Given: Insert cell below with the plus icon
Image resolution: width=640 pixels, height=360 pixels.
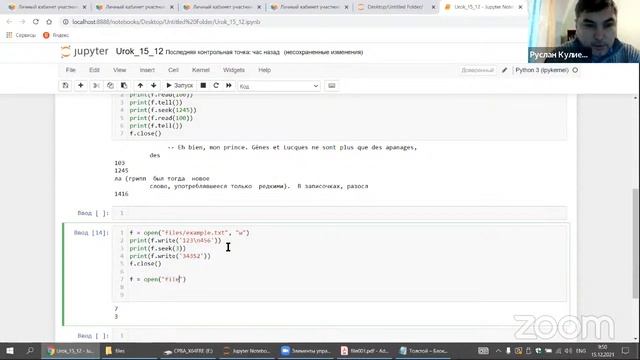Looking at the screenshot, I should pos(80,86).
